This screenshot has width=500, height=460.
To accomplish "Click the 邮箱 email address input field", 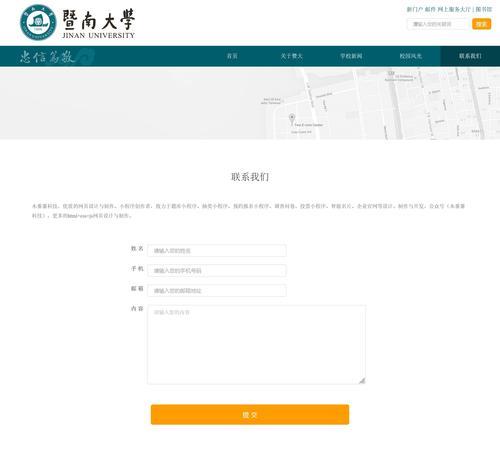I will coord(217,290).
